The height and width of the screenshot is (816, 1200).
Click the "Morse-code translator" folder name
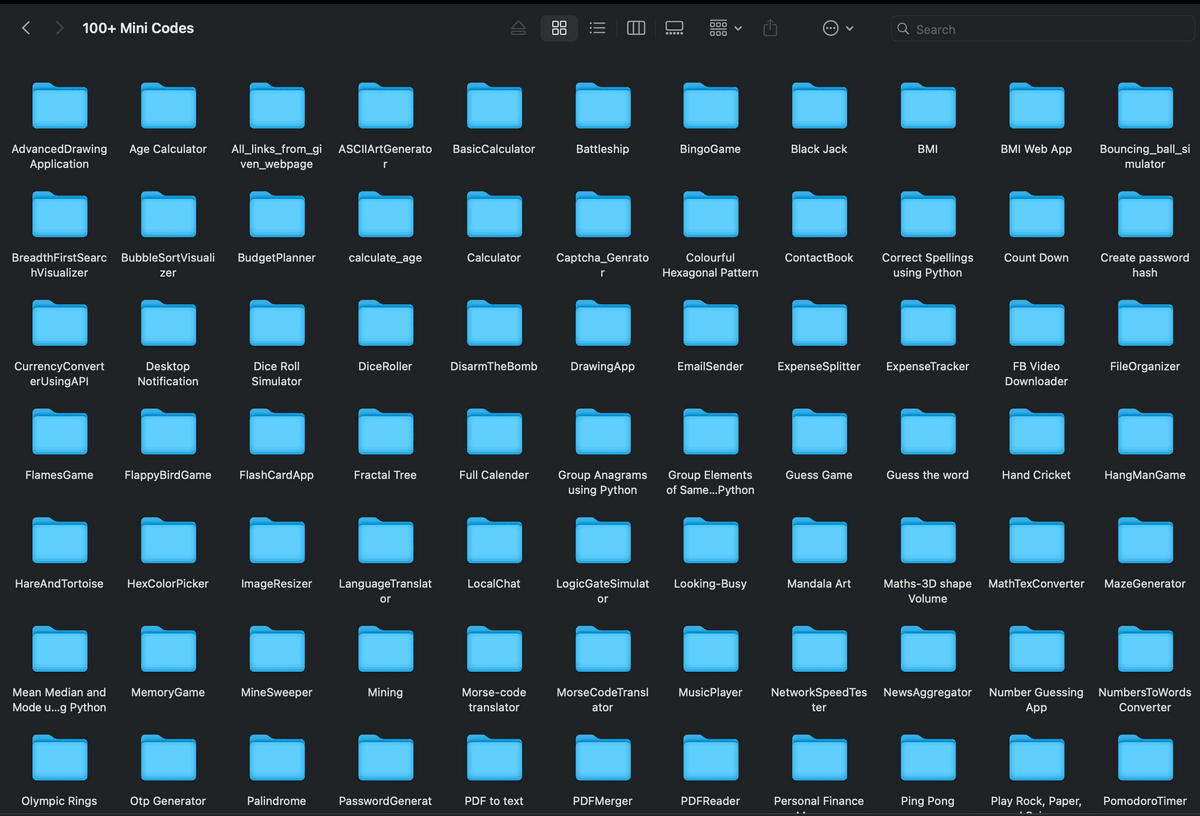(494, 699)
